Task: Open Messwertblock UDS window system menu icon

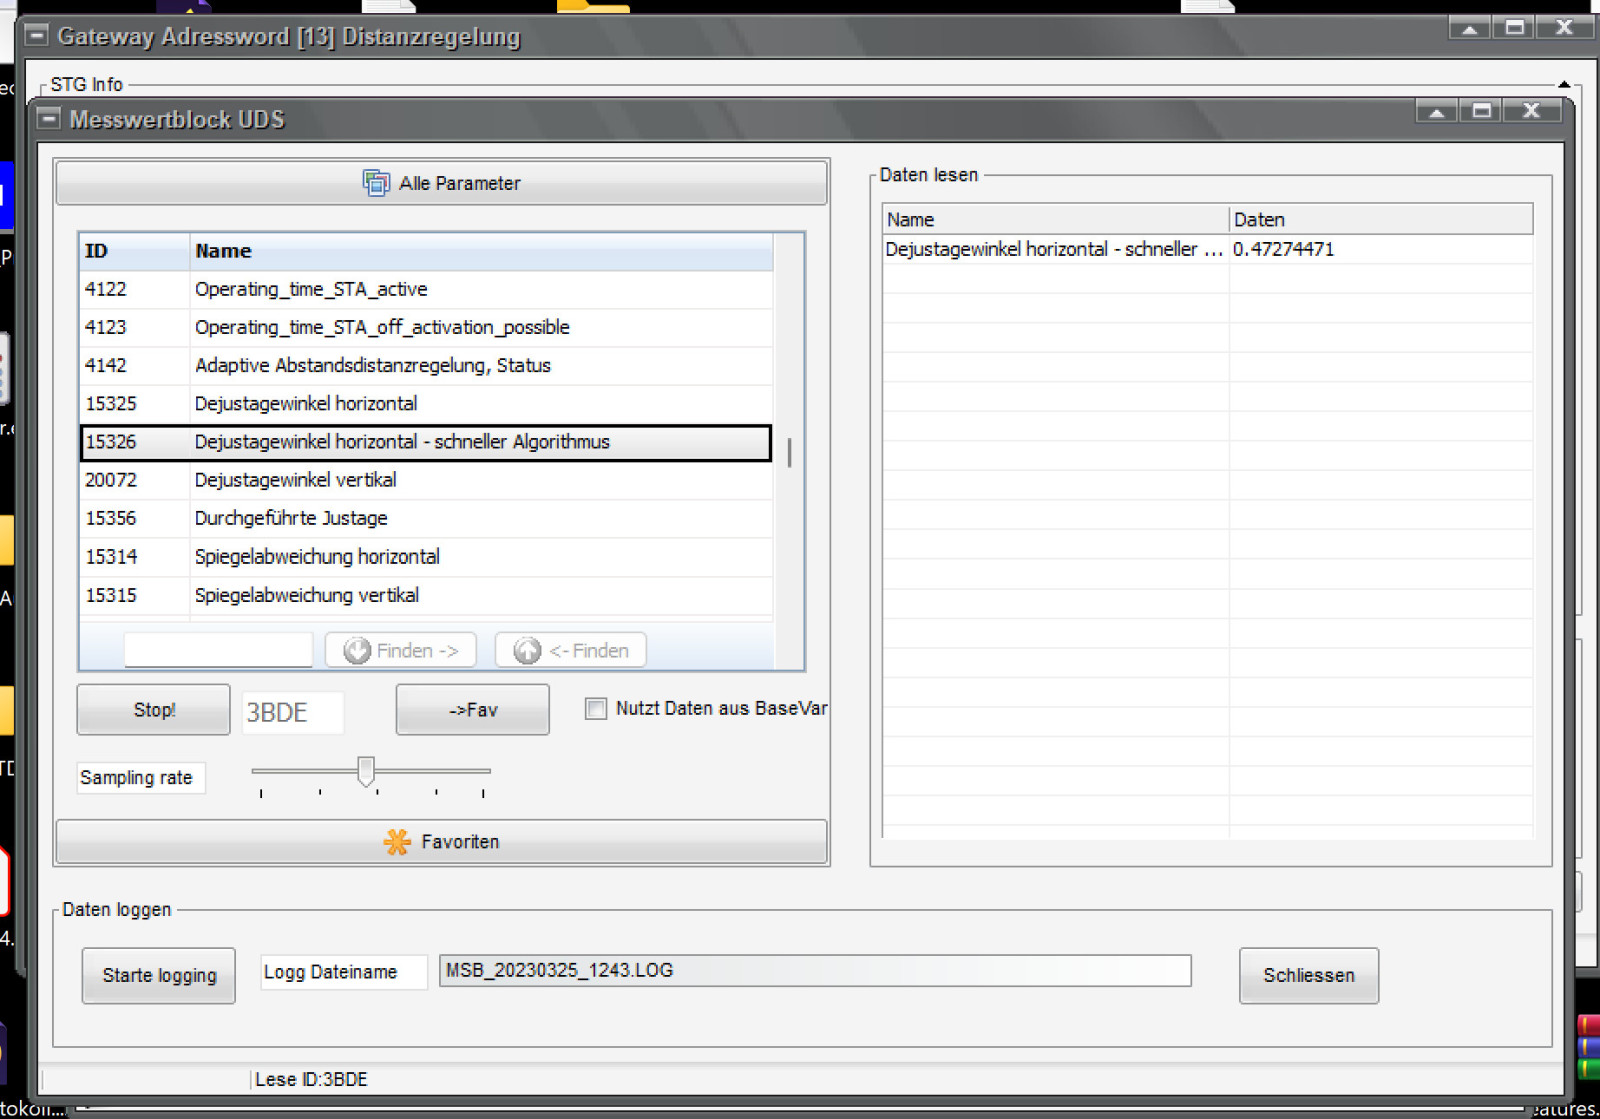Action: point(48,119)
